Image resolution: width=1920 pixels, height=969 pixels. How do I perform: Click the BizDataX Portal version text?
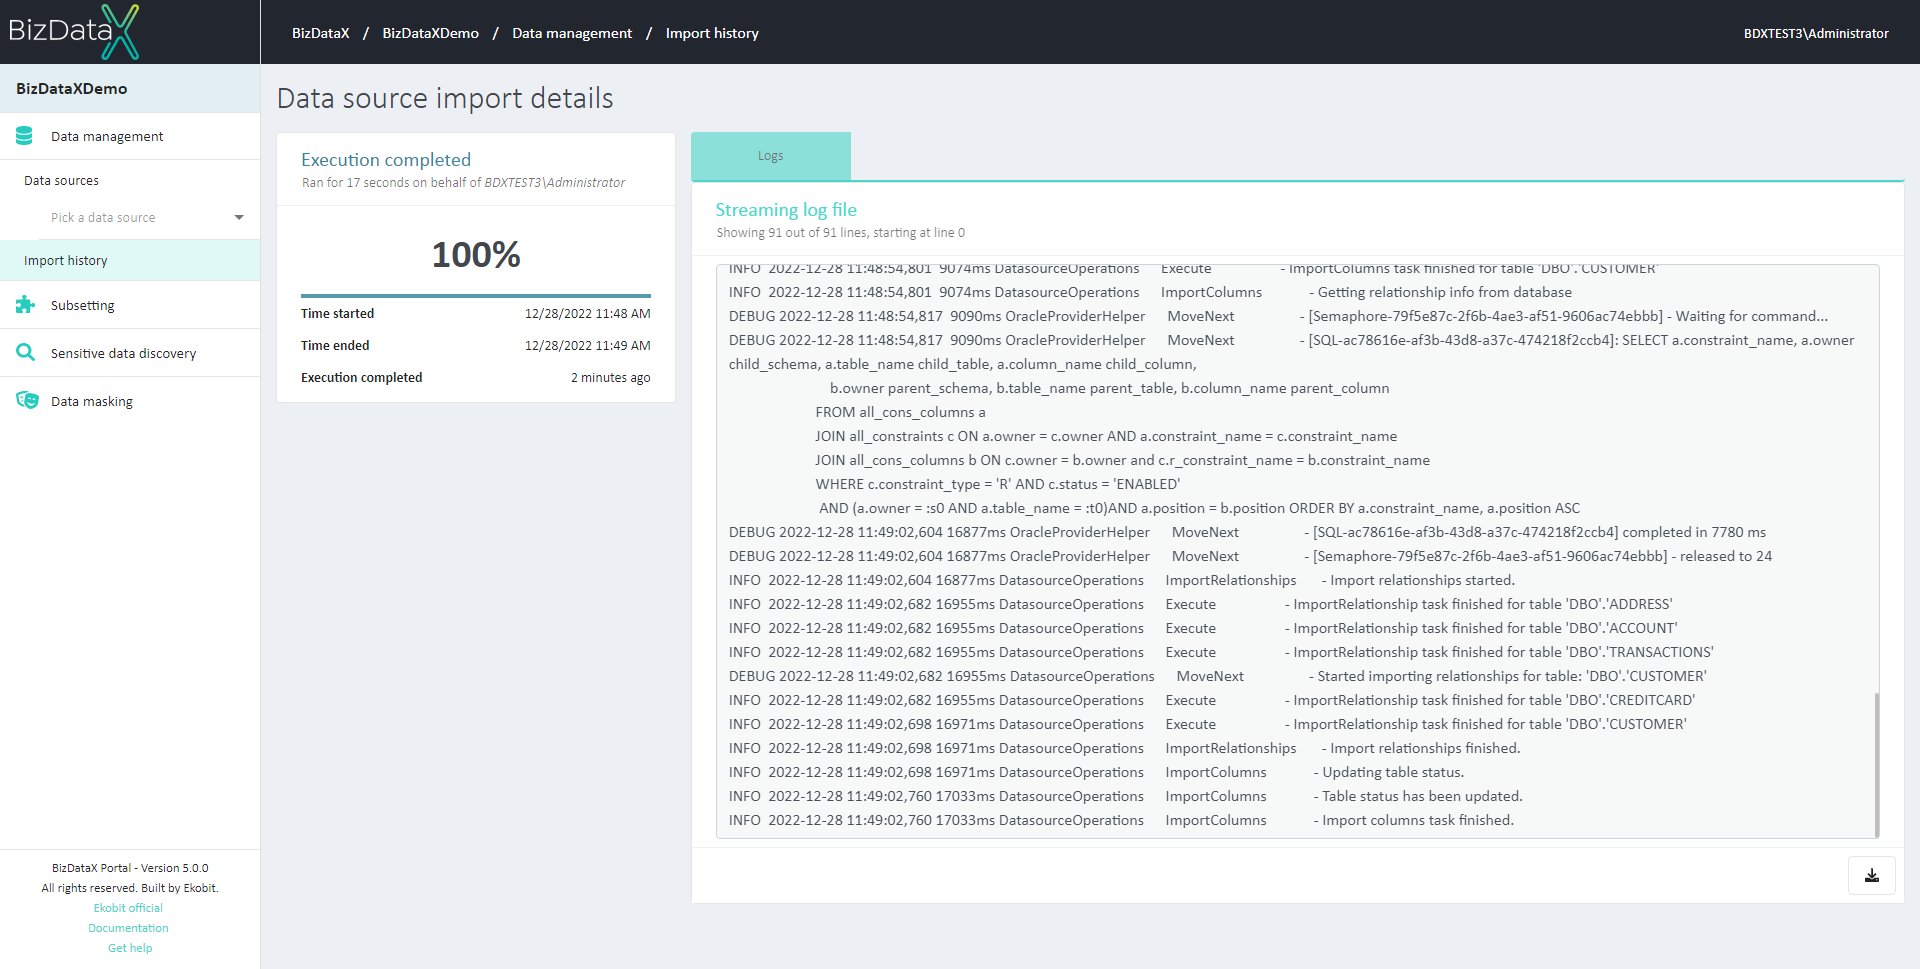(x=130, y=868)
